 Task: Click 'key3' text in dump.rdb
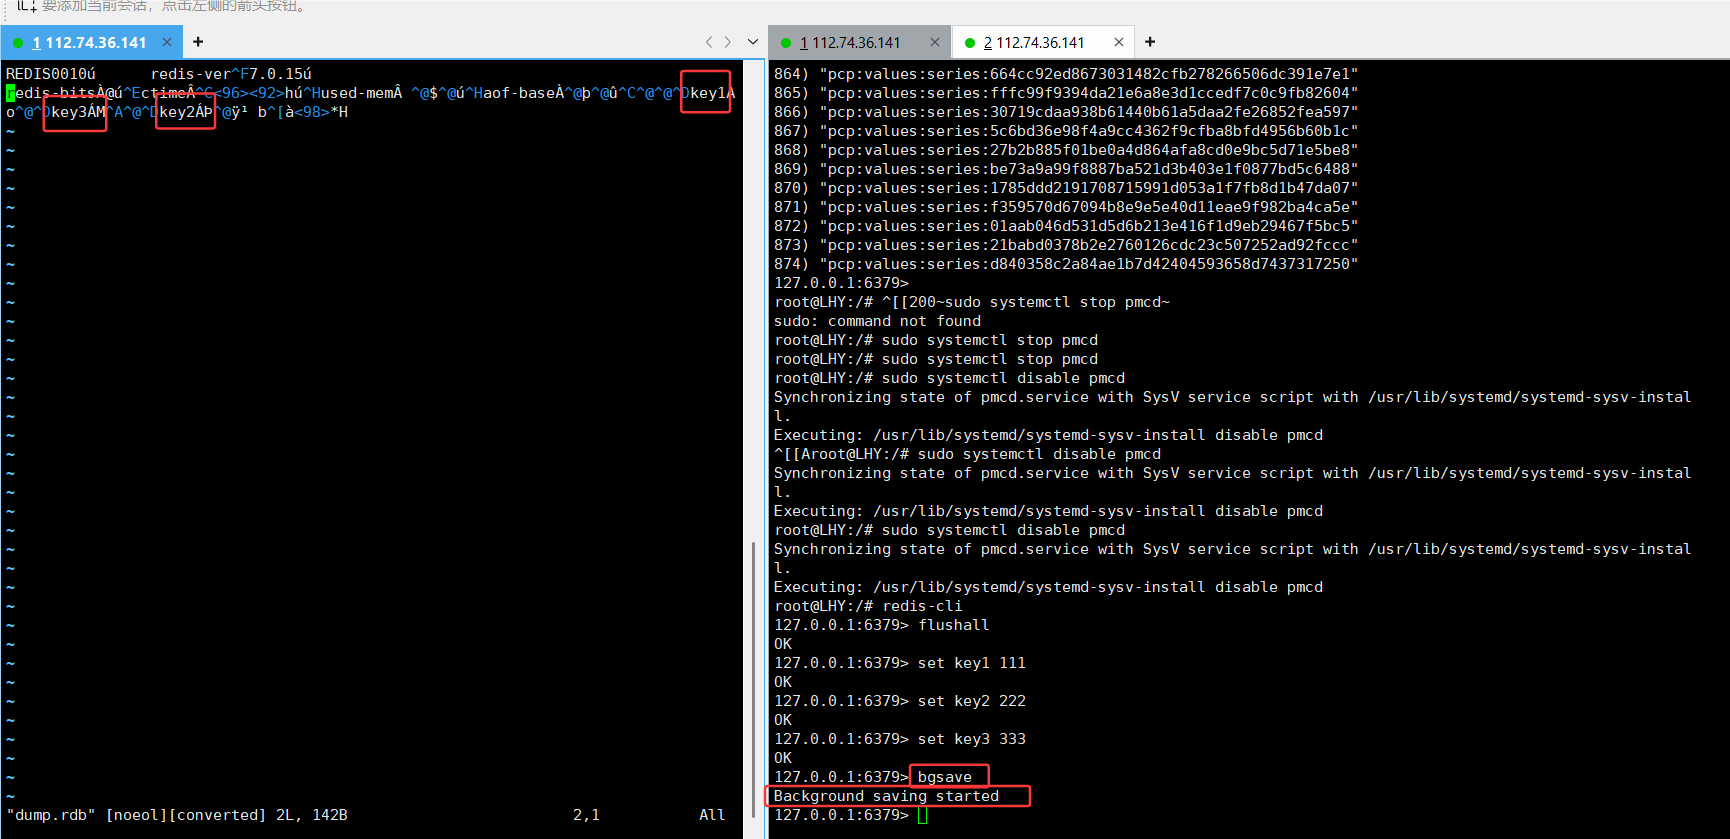(x=69, y=112)
